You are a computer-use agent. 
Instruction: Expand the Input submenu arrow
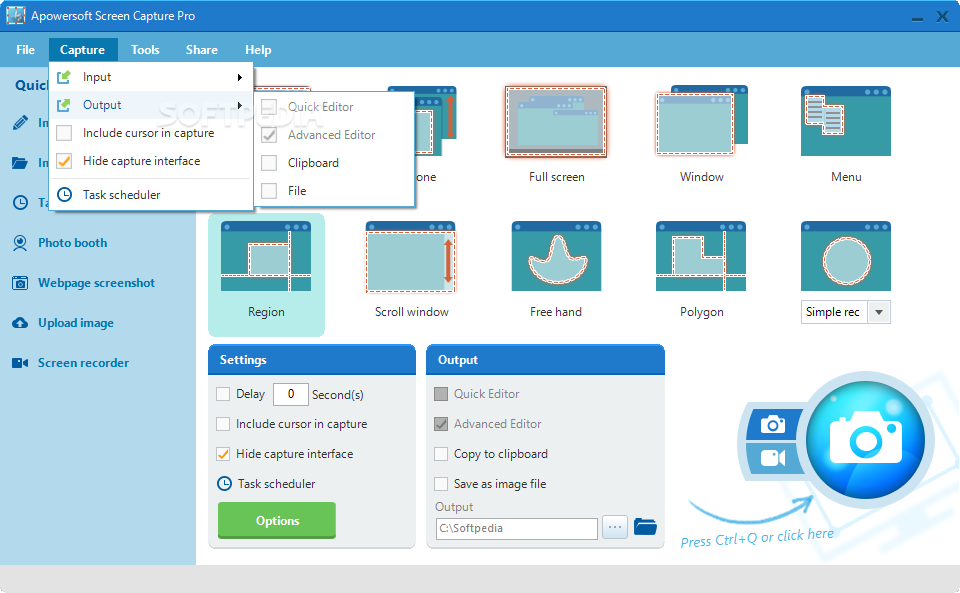[240, 77]
